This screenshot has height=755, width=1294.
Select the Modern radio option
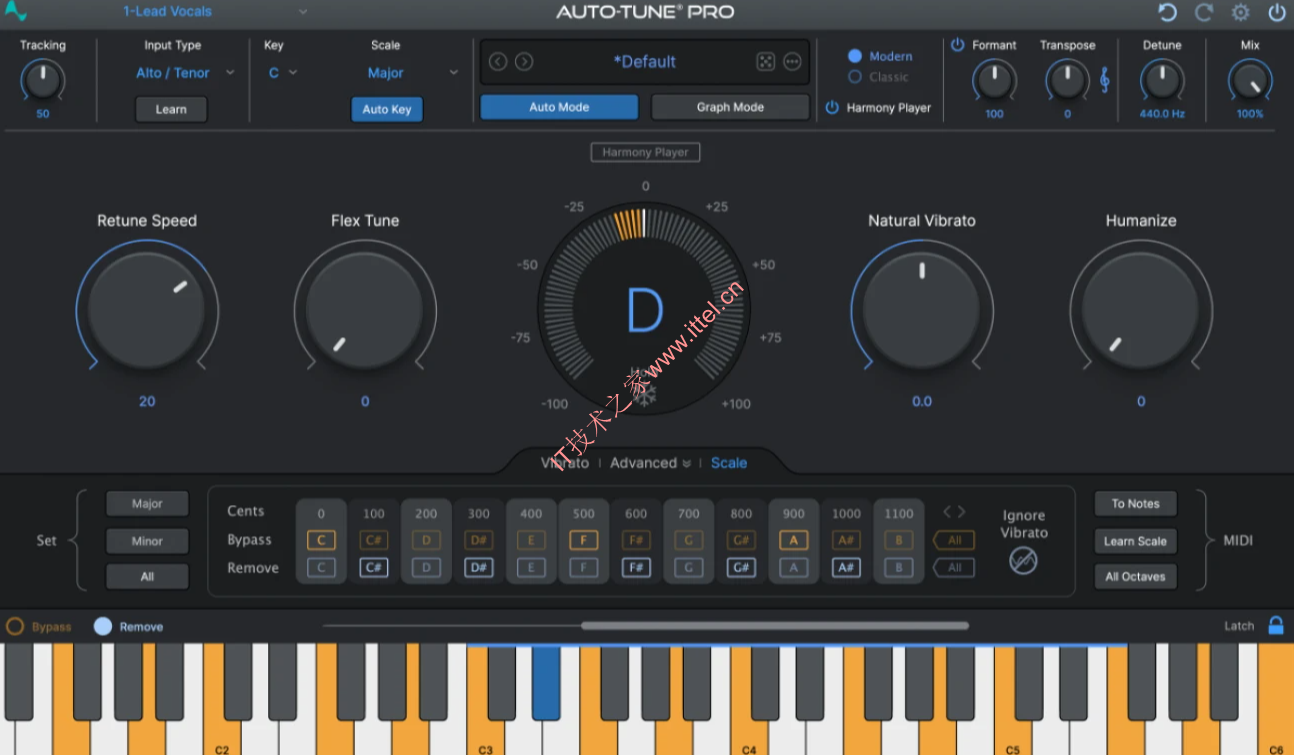(855, 56)
